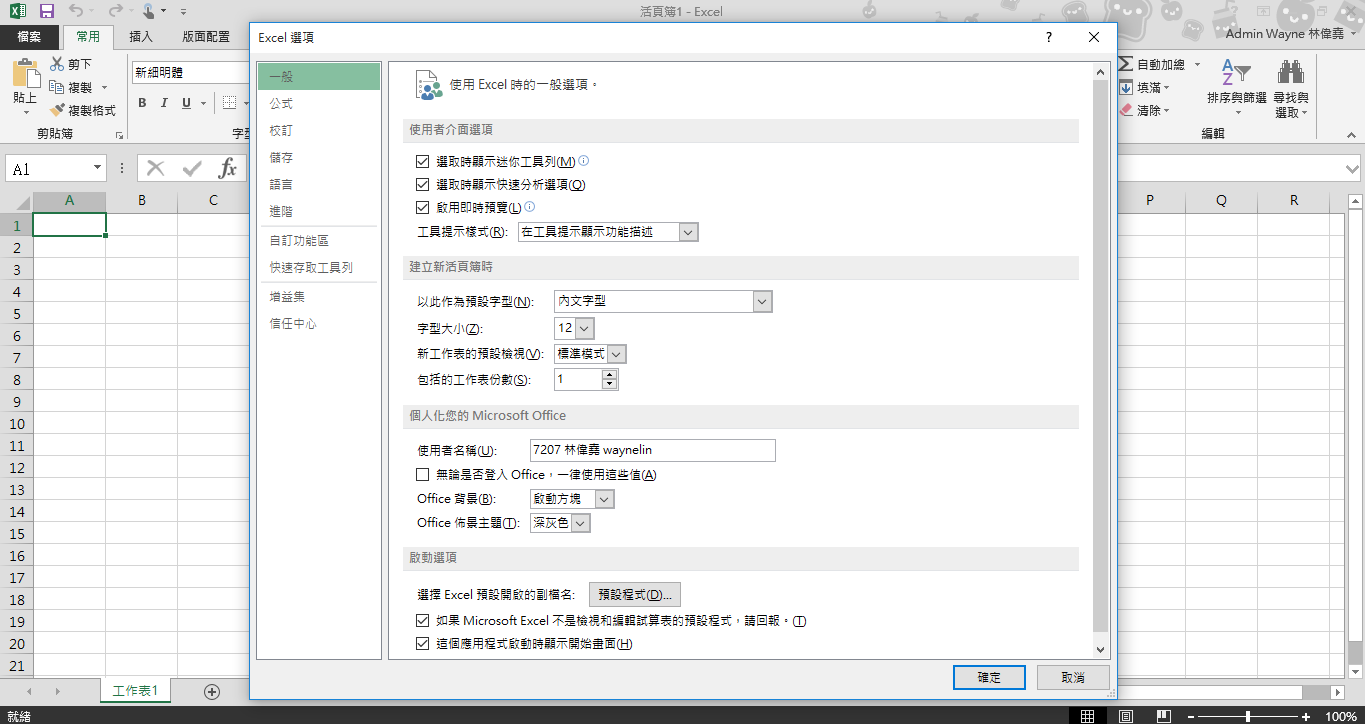This screenshot has height=724, width=1365.
Task: Click the dialog Help question mark icon
Action: point(1048,37)
